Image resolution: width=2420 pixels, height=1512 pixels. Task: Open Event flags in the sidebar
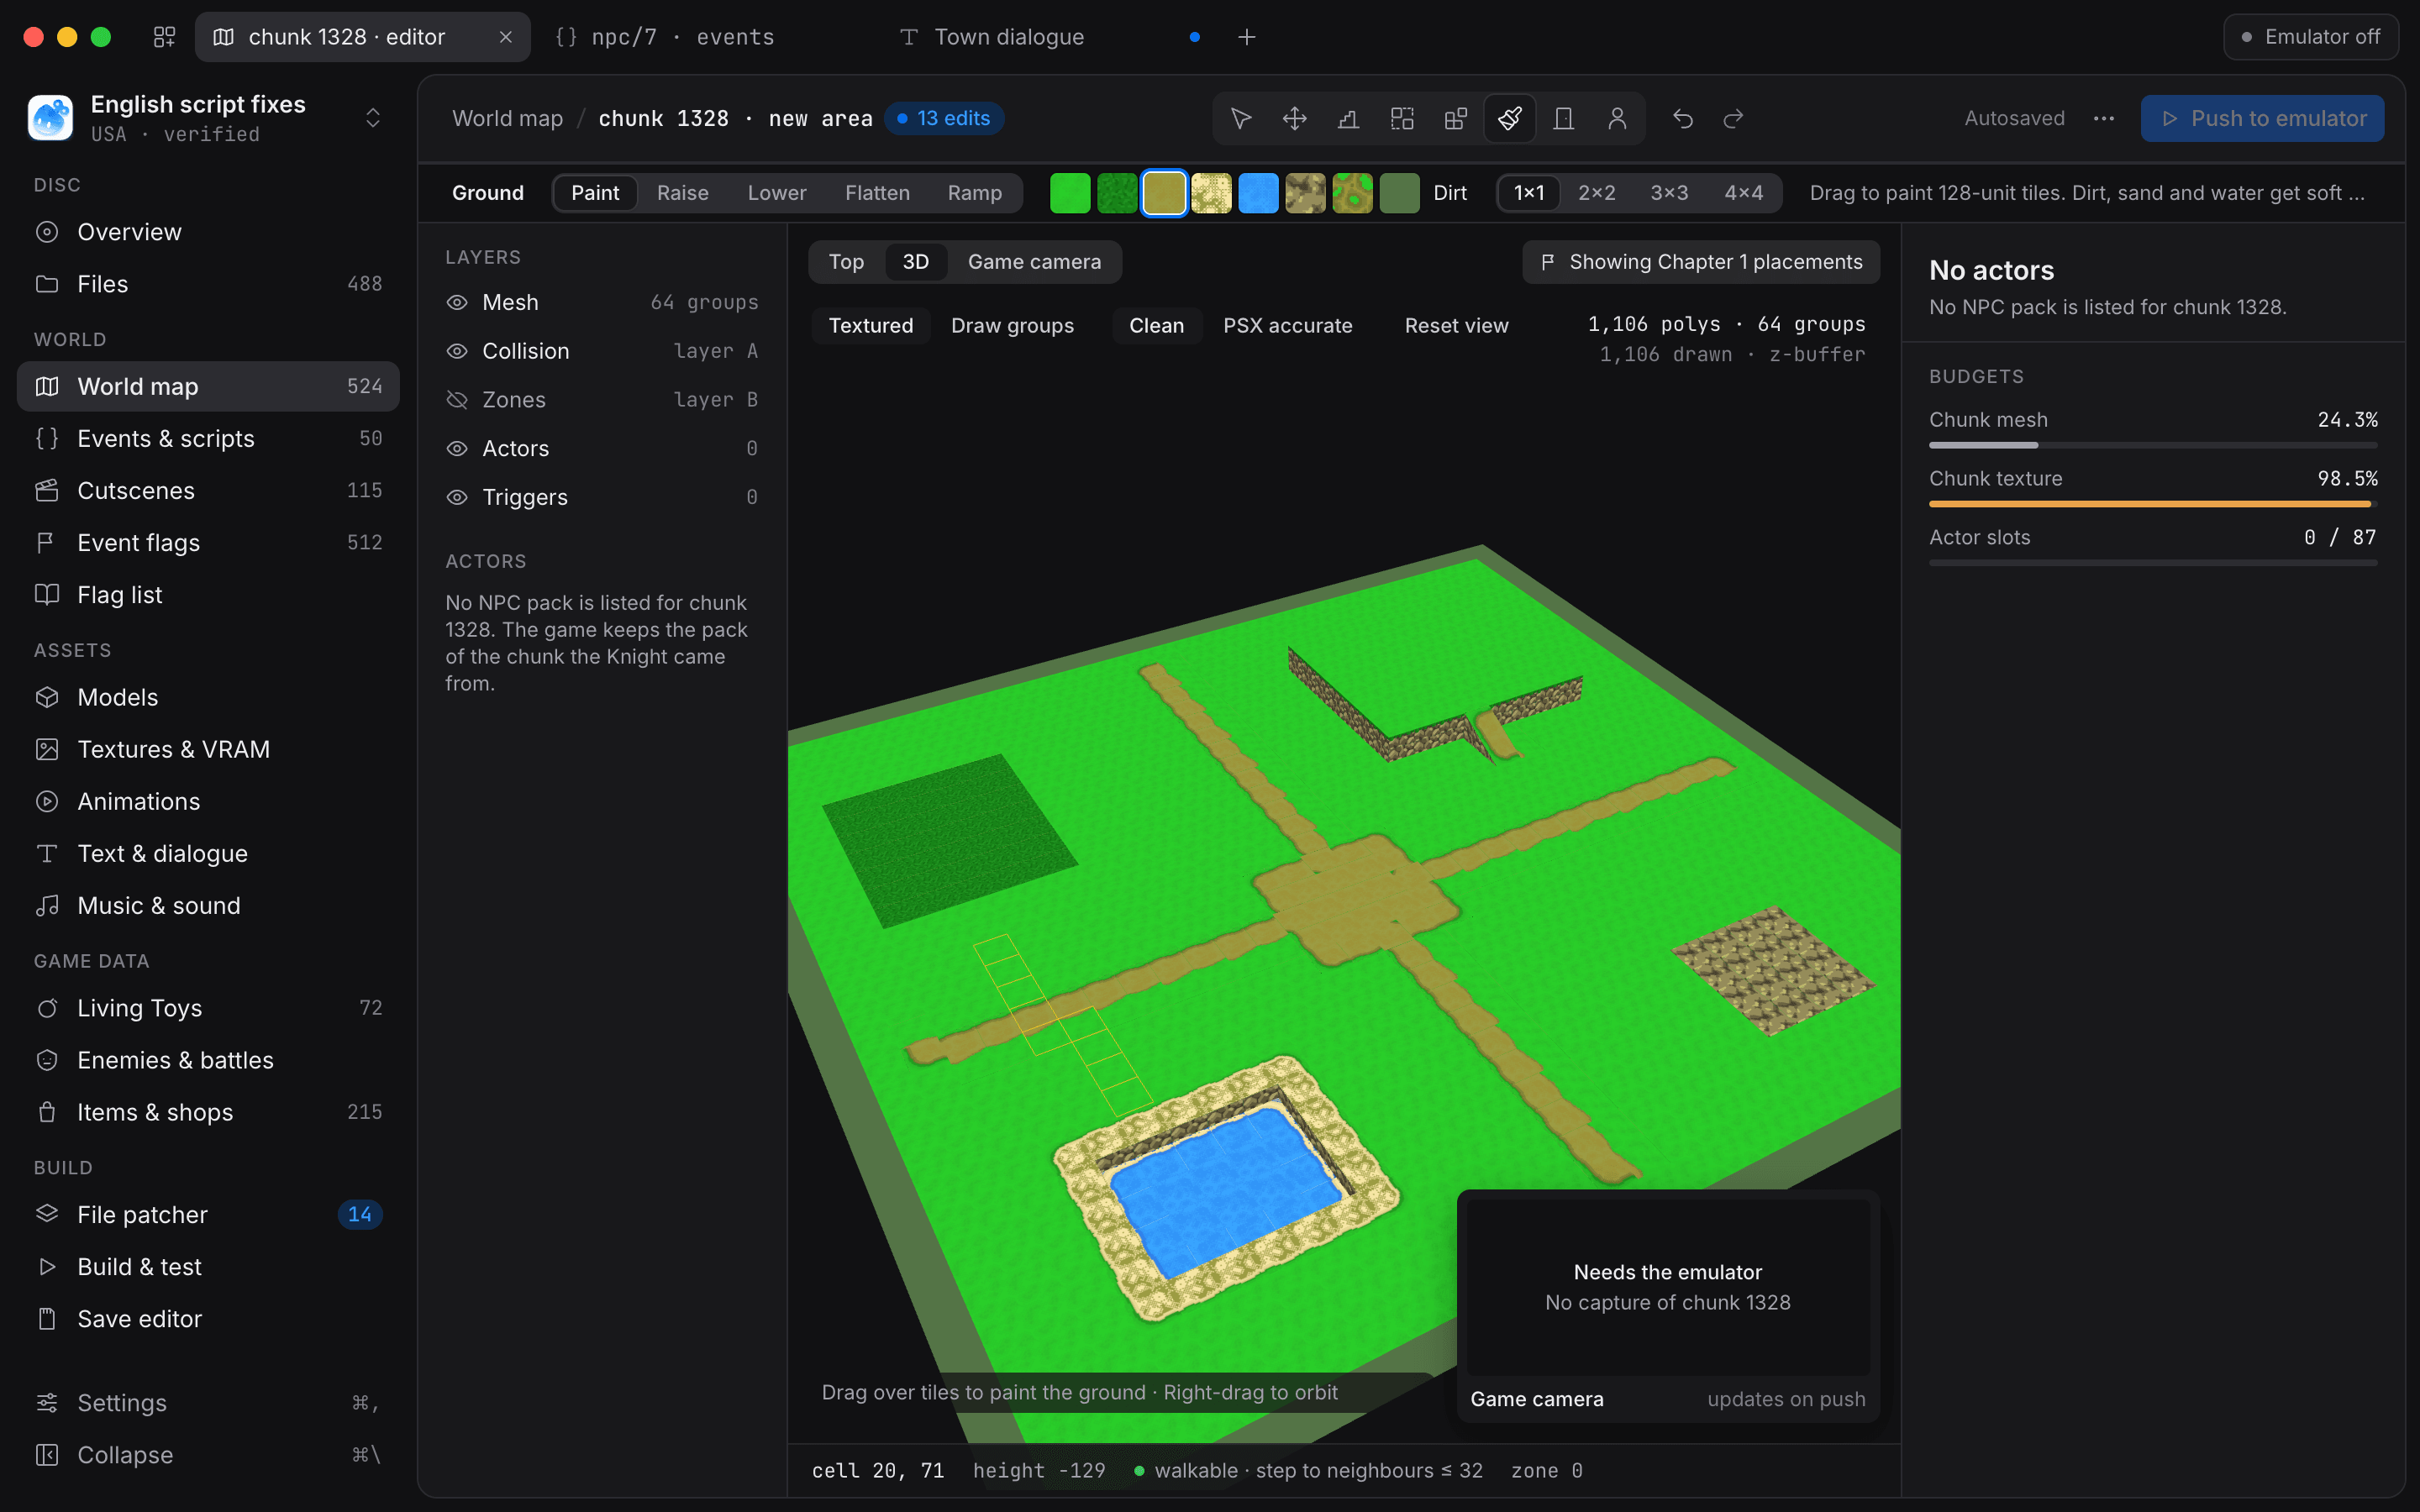click(x=208, y=542)
